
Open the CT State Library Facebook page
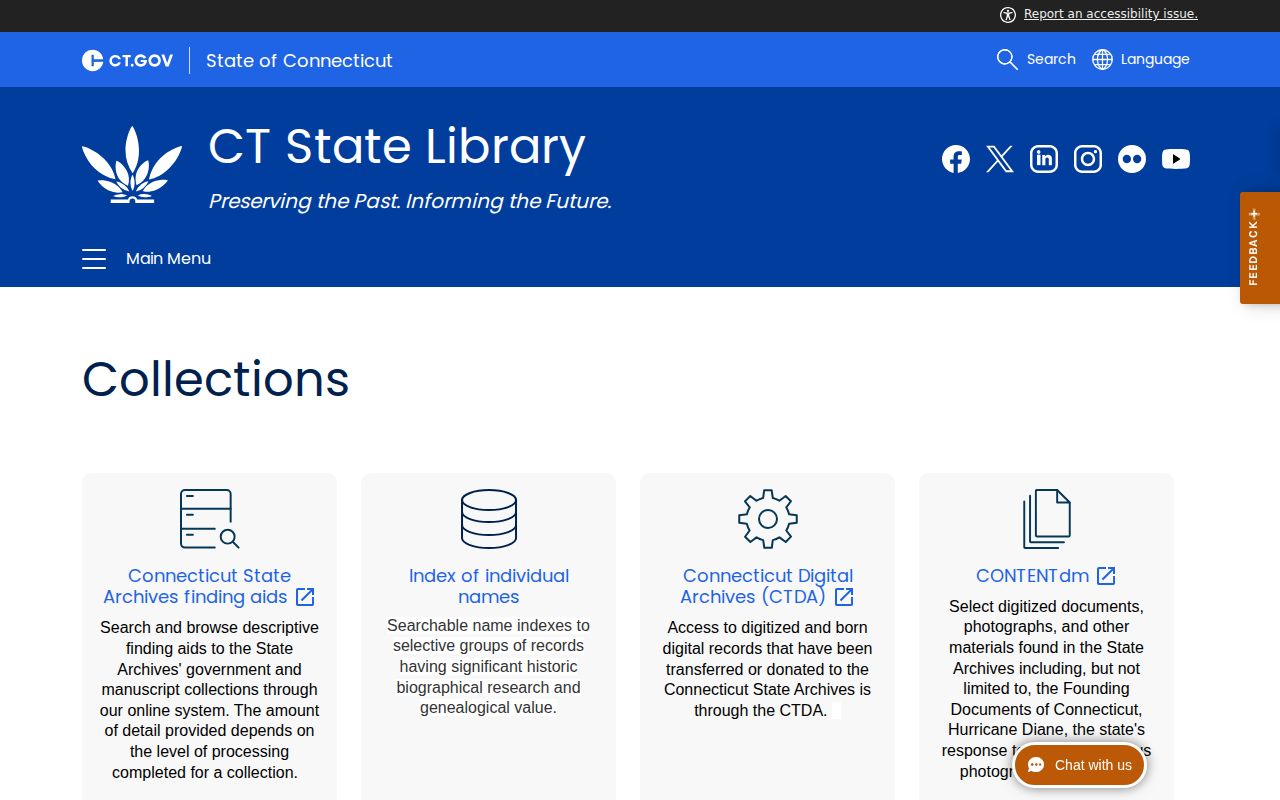(956, 159)
